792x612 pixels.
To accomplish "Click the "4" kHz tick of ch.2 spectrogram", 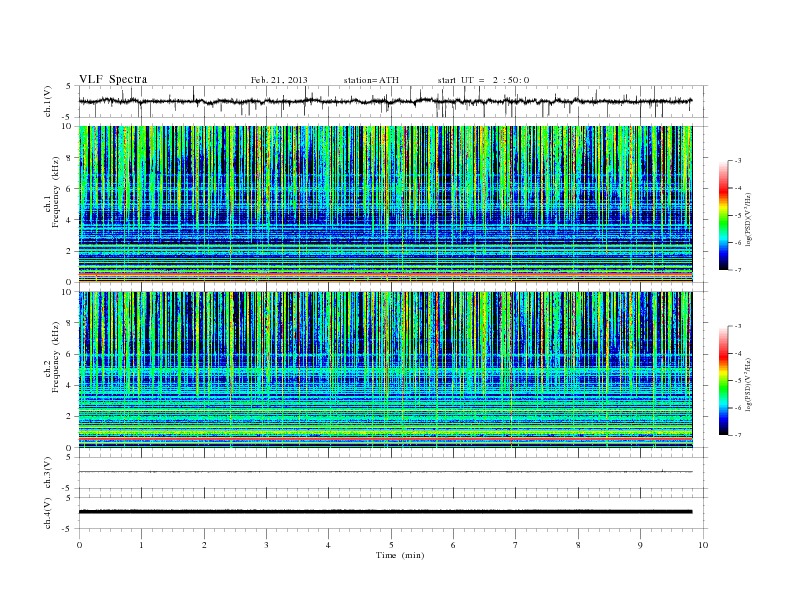I will (x=69, y=385).
